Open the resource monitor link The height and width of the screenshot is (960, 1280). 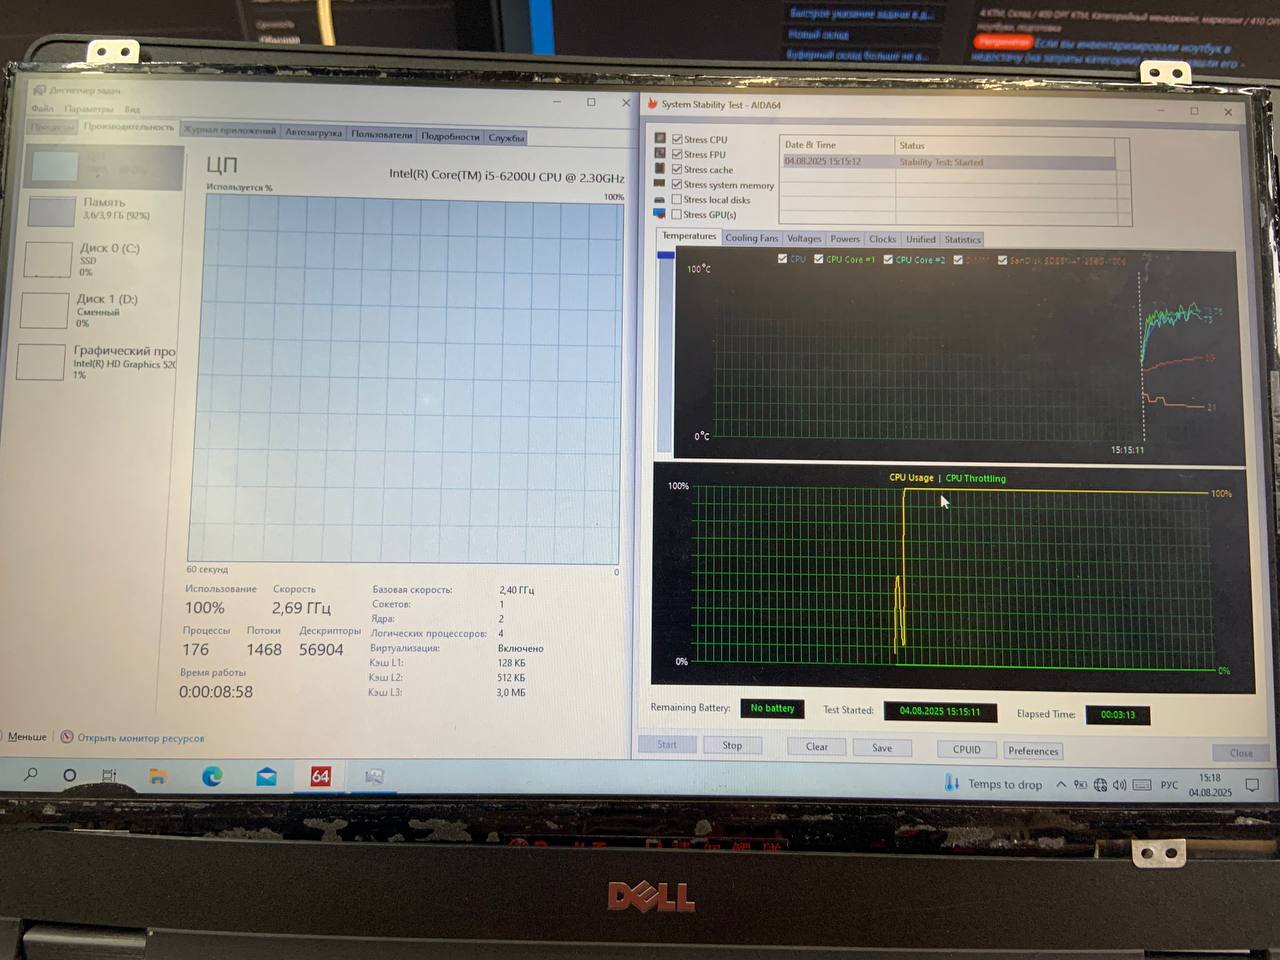140,738
